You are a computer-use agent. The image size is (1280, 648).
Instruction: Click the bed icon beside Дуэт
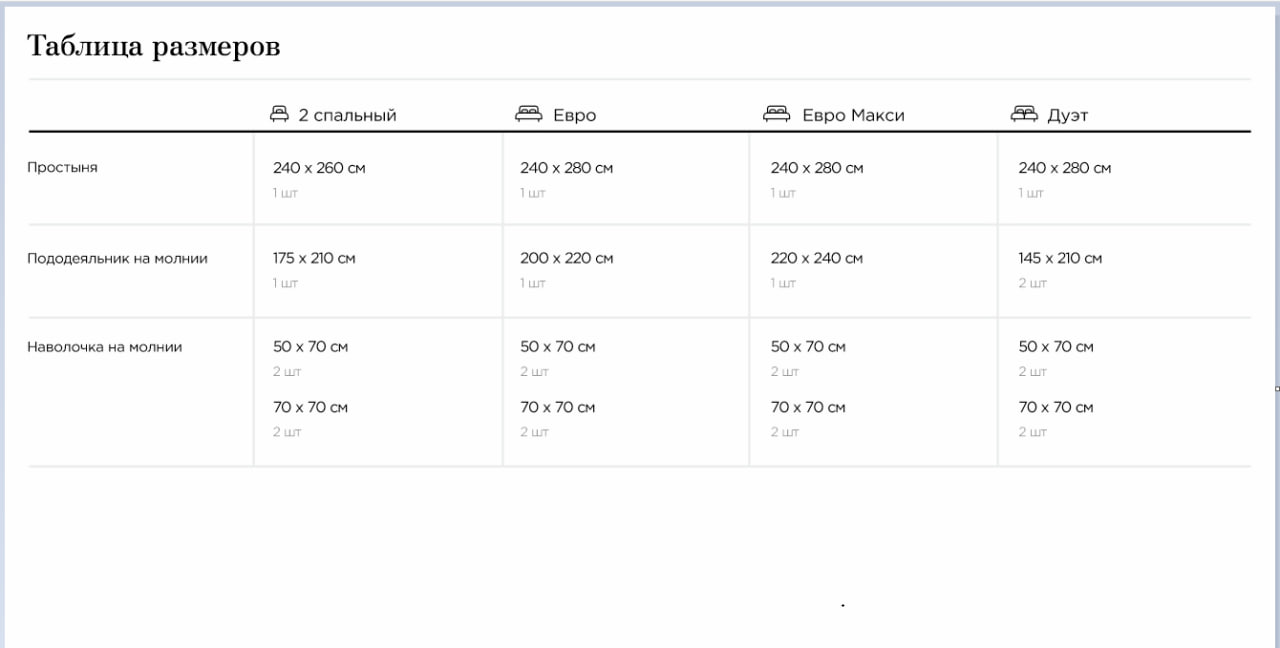(x=1024, y=114)
